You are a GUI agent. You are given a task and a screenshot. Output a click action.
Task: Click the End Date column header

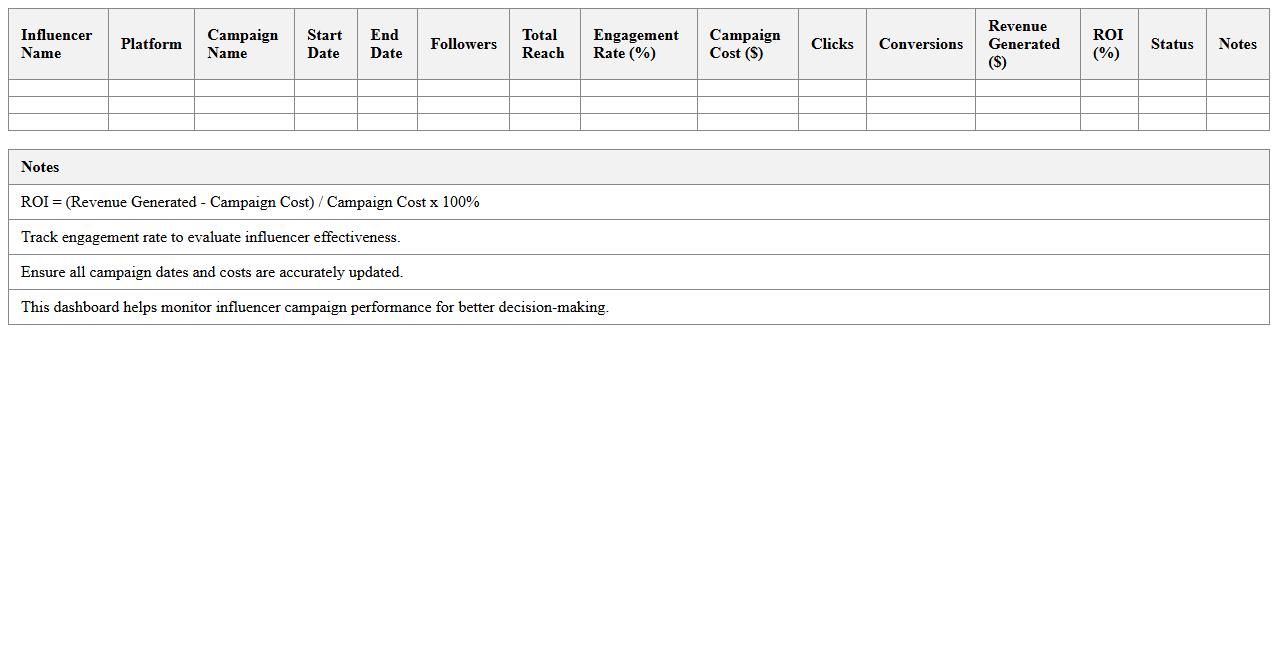click(x=386, y=44)
